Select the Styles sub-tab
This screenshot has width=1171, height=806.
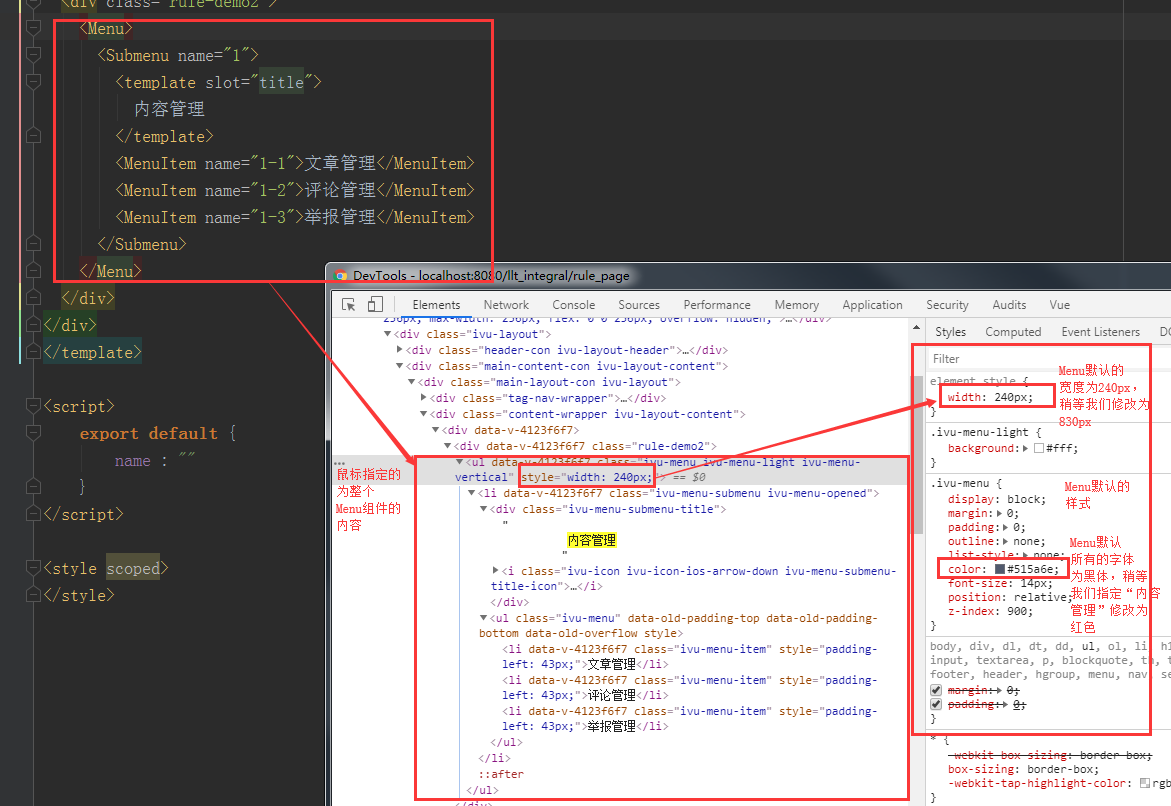coord(950,332)
